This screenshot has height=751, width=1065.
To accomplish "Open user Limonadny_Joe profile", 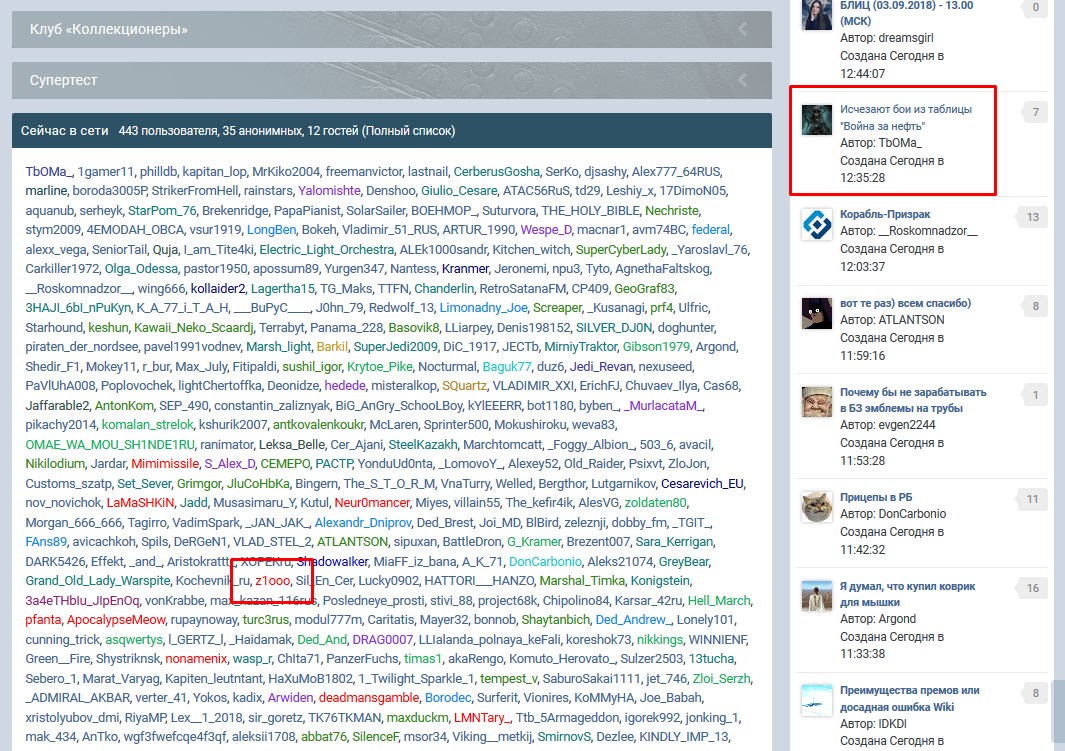I will coord(483,308).
